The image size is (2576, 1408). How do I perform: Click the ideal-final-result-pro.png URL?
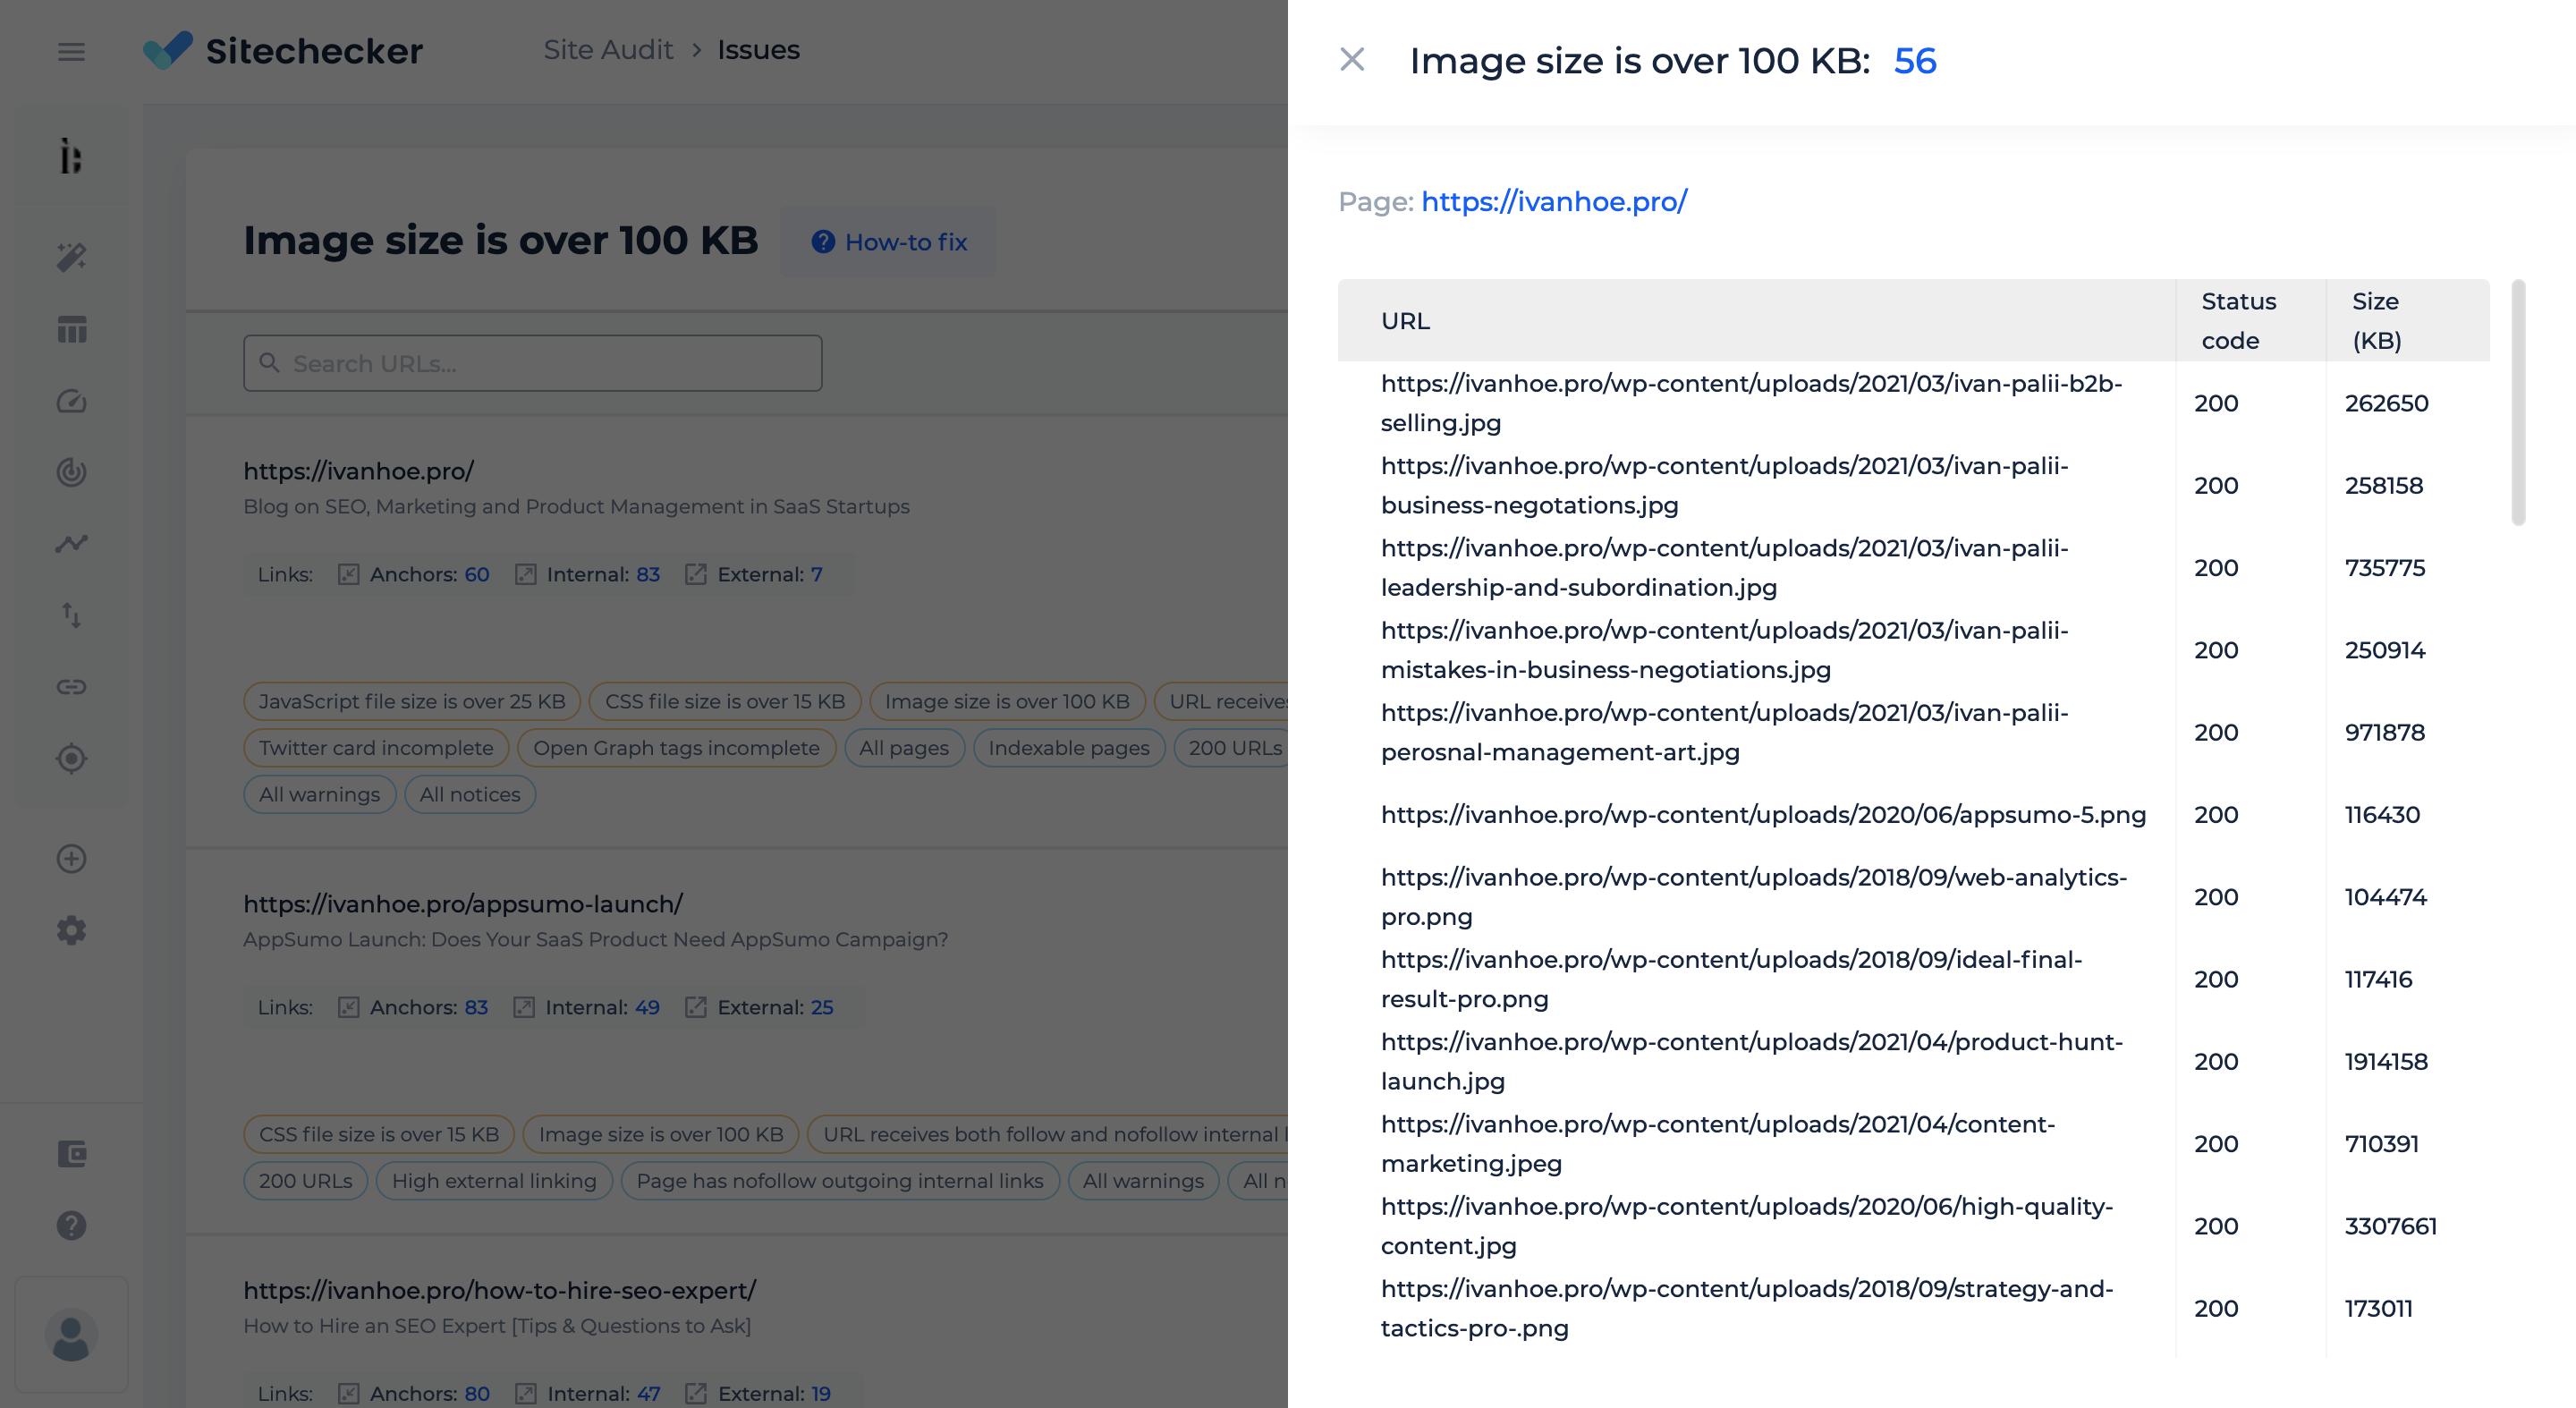1731,978
